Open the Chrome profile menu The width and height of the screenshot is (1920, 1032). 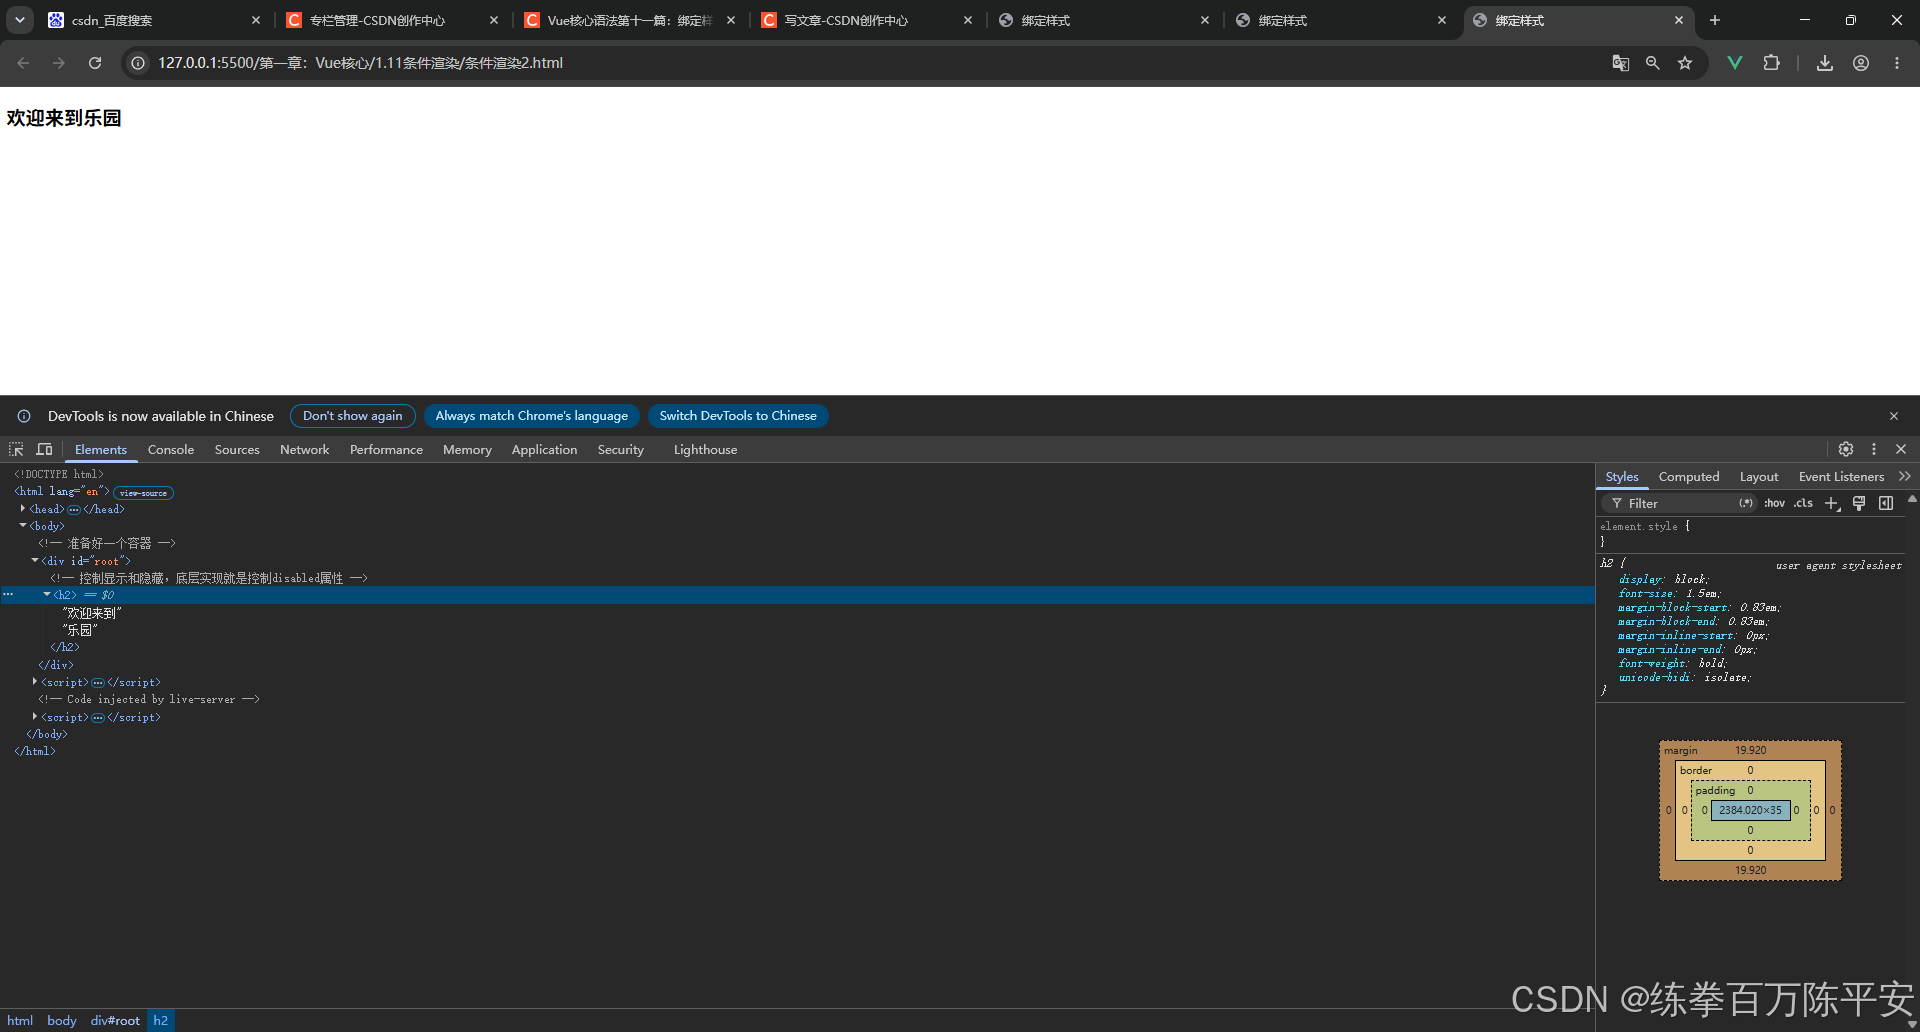(1861, 63)
